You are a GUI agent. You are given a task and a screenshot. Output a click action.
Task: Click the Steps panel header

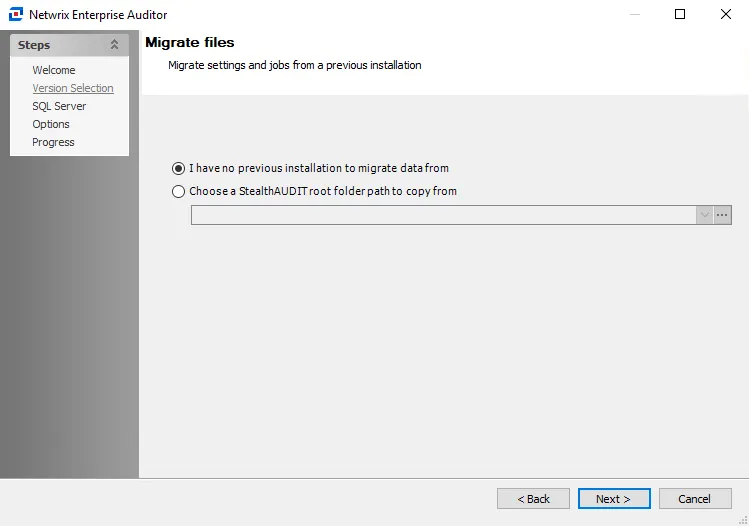[x=69, y=45]
